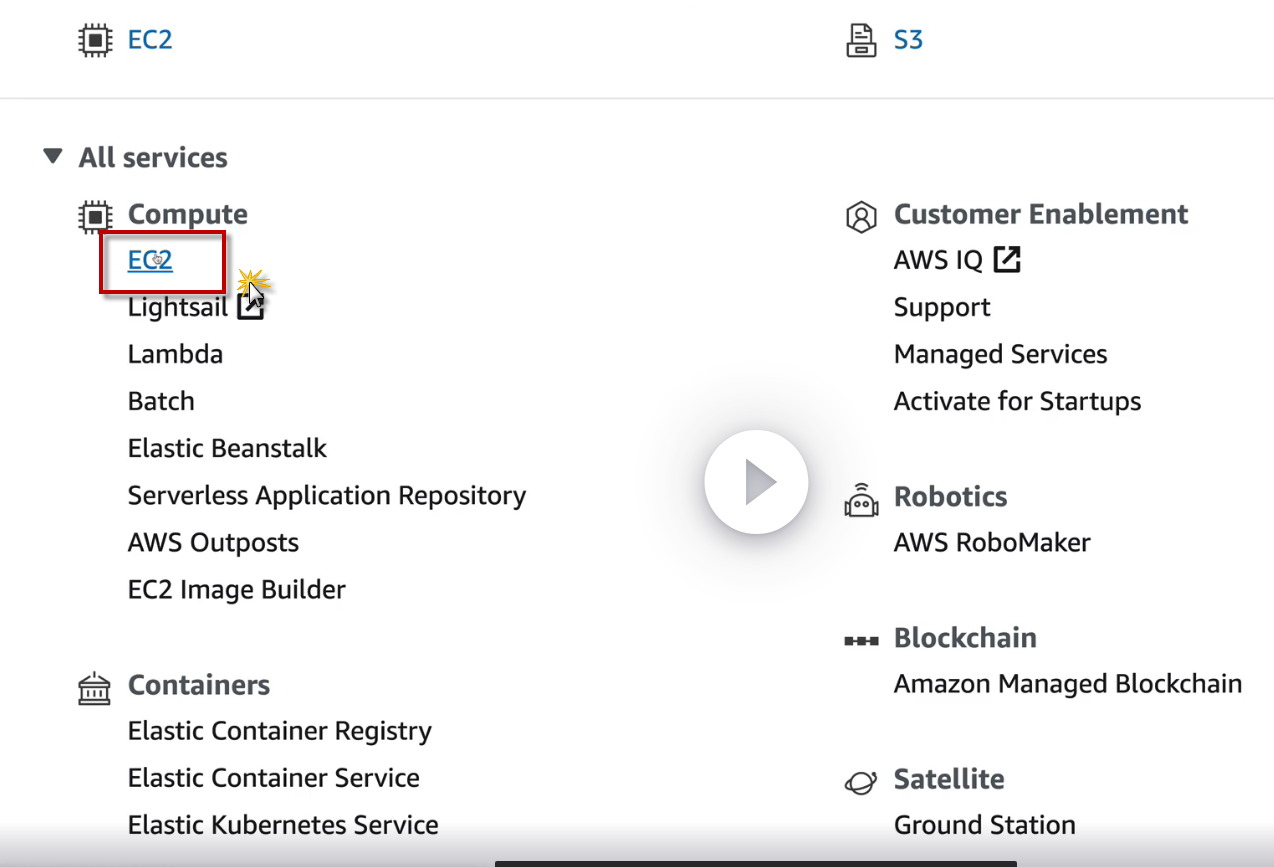1274x867 pixels.
Task: Click the external link icon beside AWS IQ
Action: point(1007,261)
